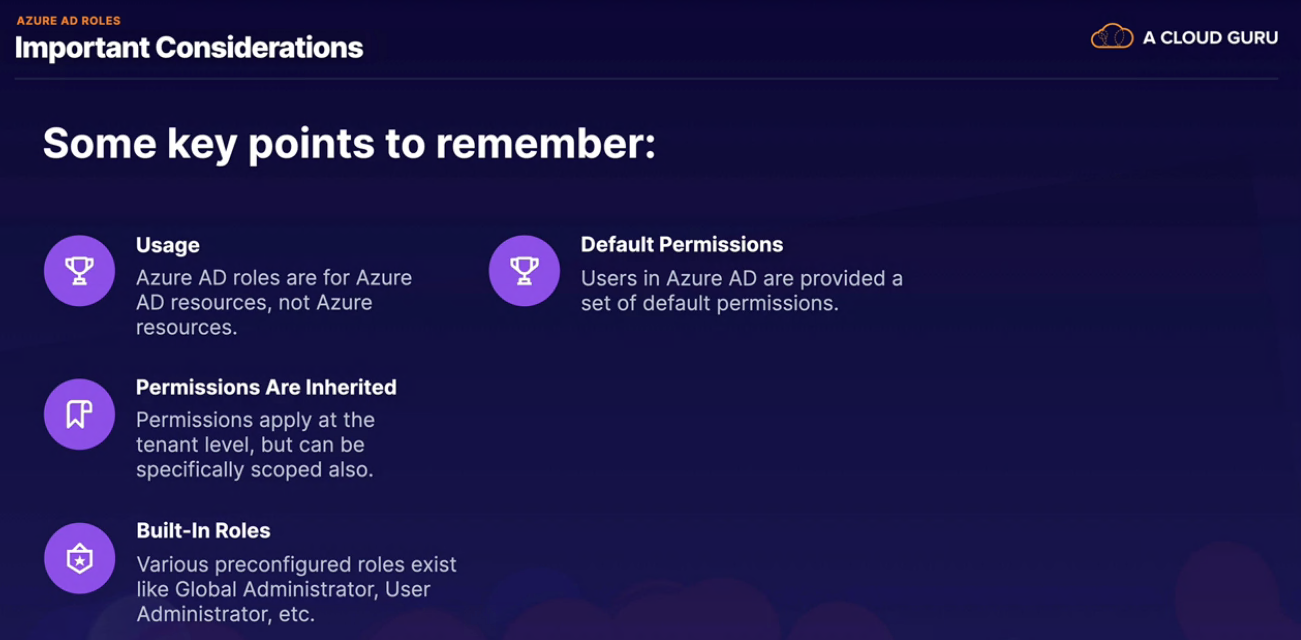
Task: Select the Permissions Are Inherited heading
Action: coord(266,387)
